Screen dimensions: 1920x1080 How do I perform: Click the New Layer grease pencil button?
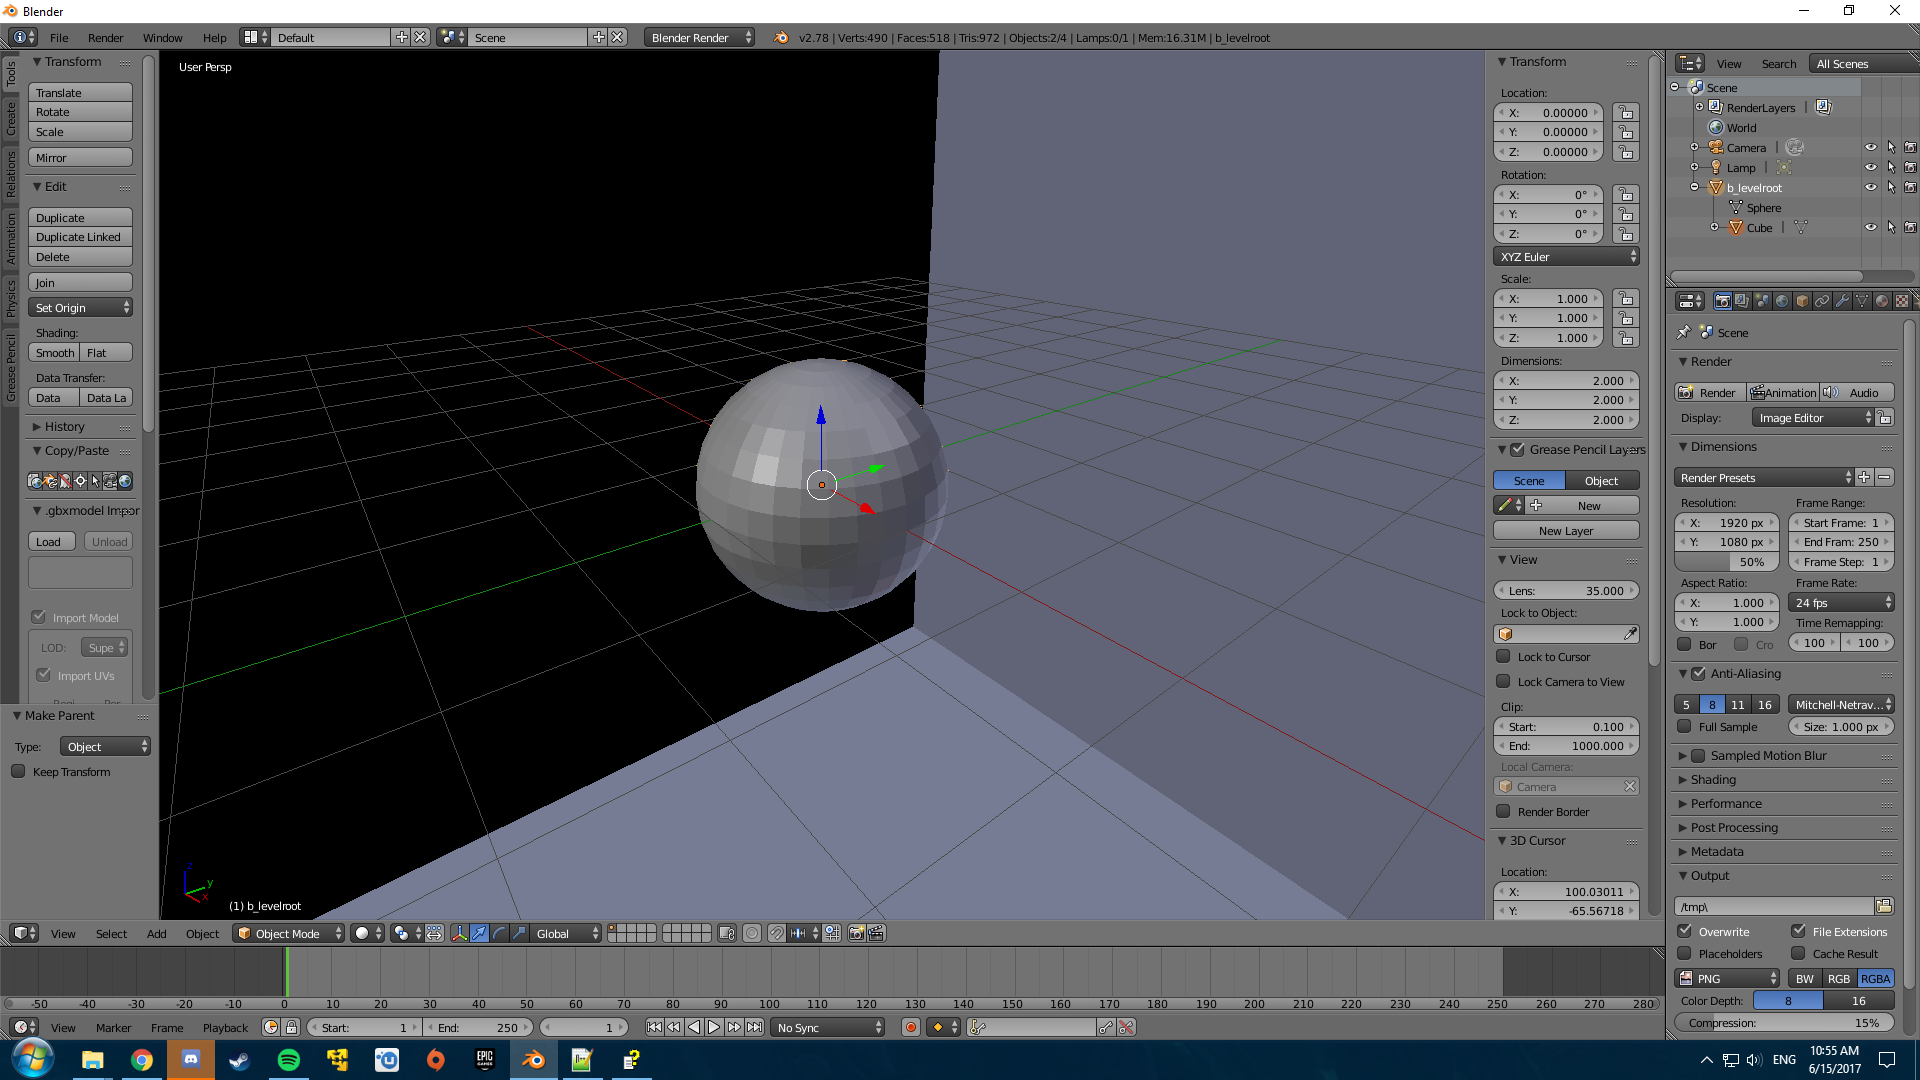pos(1566,531)
